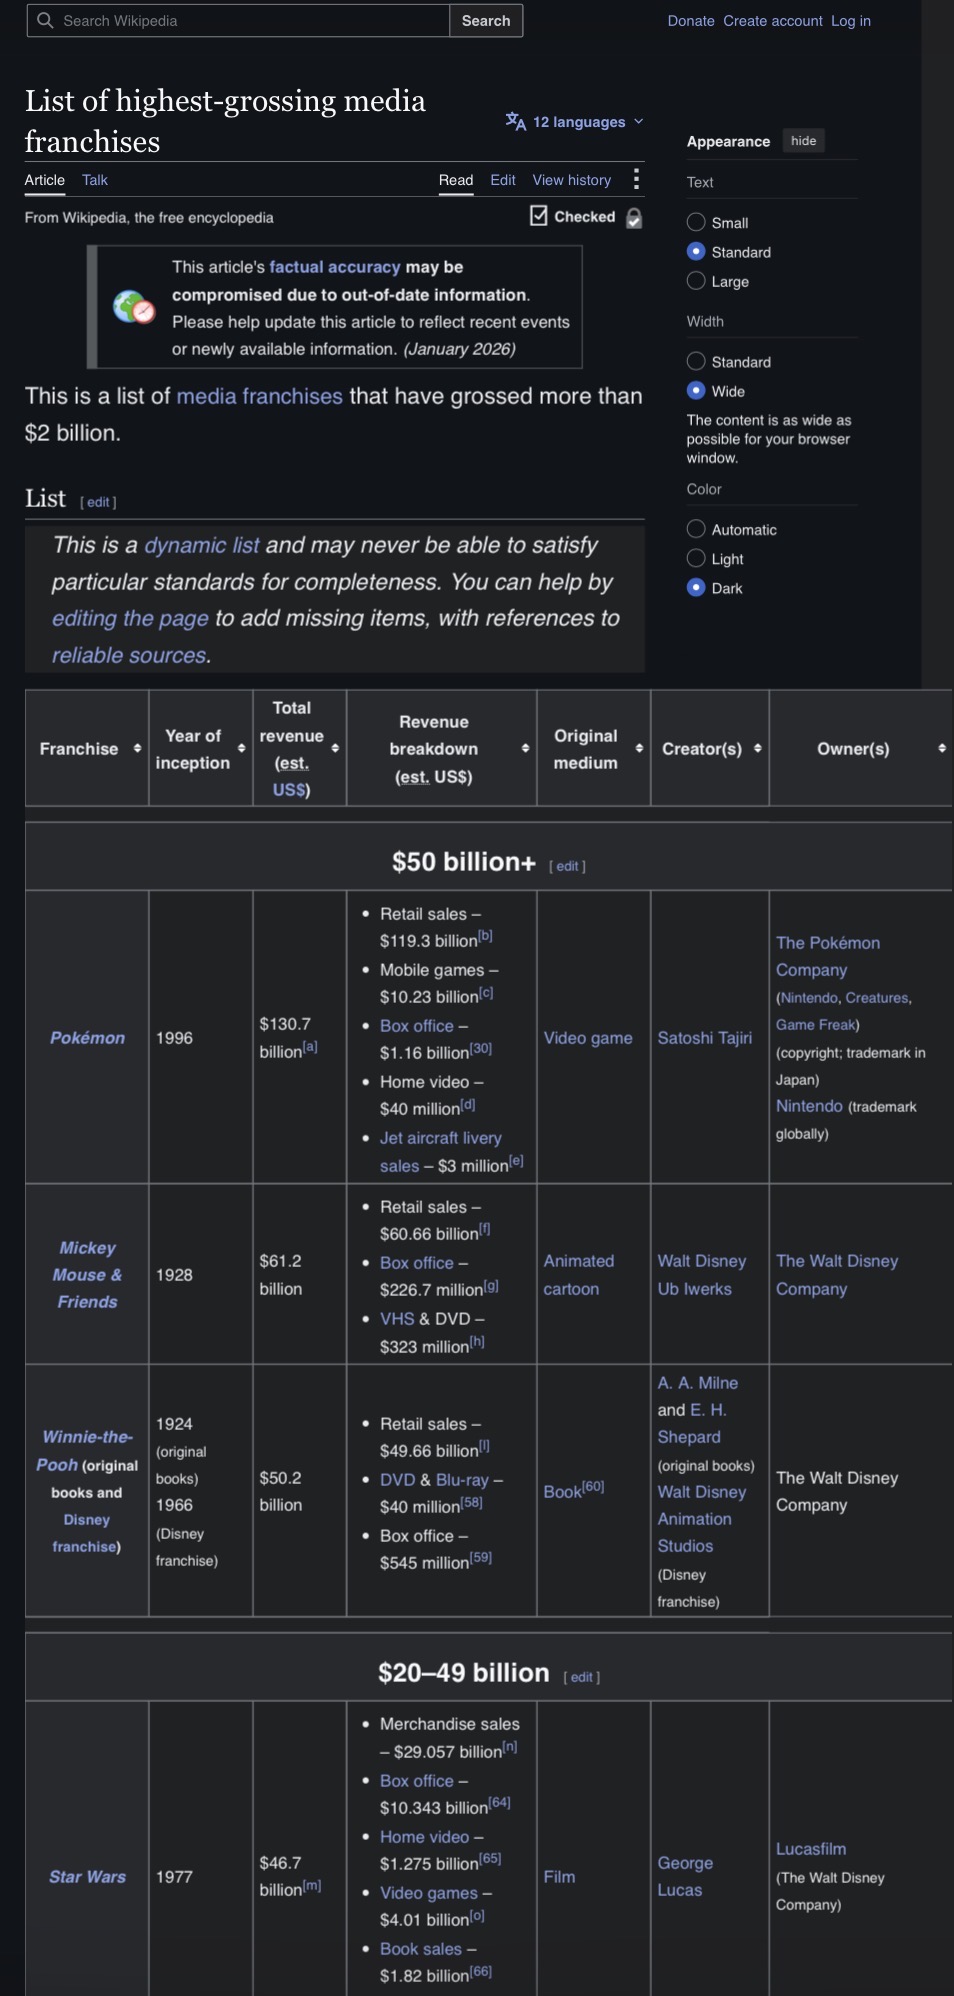Sort table by Year of inception
The image size is (954, 1996).
click(x=241, y=749)
